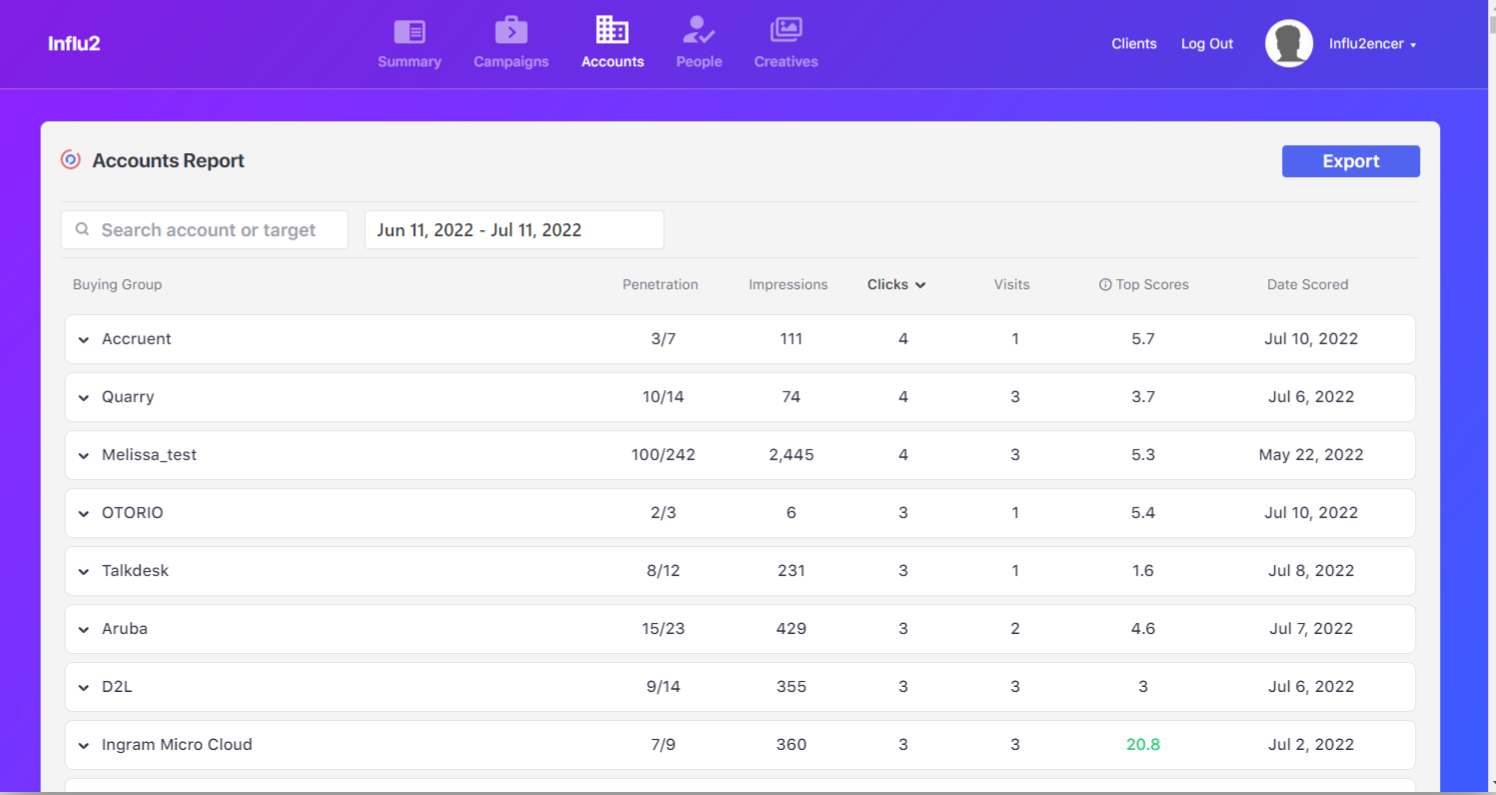Expand the D2L row chevron
Image resolution: width=1496 pixels, height=795 pixels.
pos(84,688)
